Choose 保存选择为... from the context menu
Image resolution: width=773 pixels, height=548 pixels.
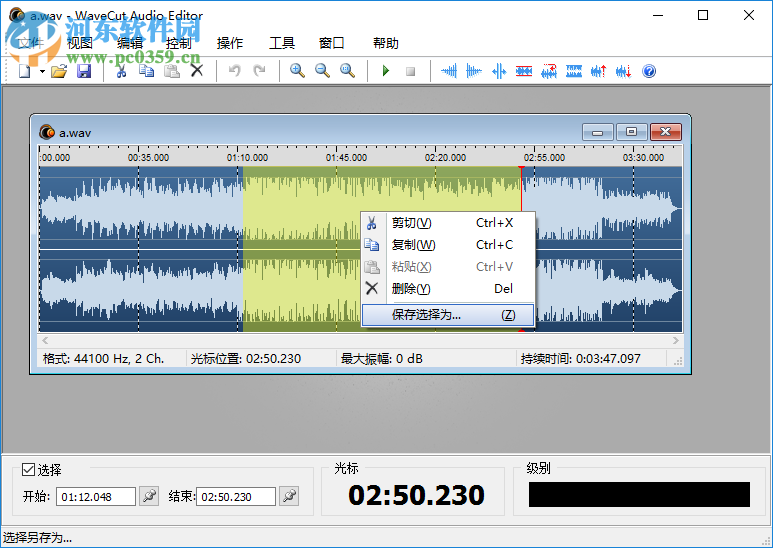[x=448, y=315]
